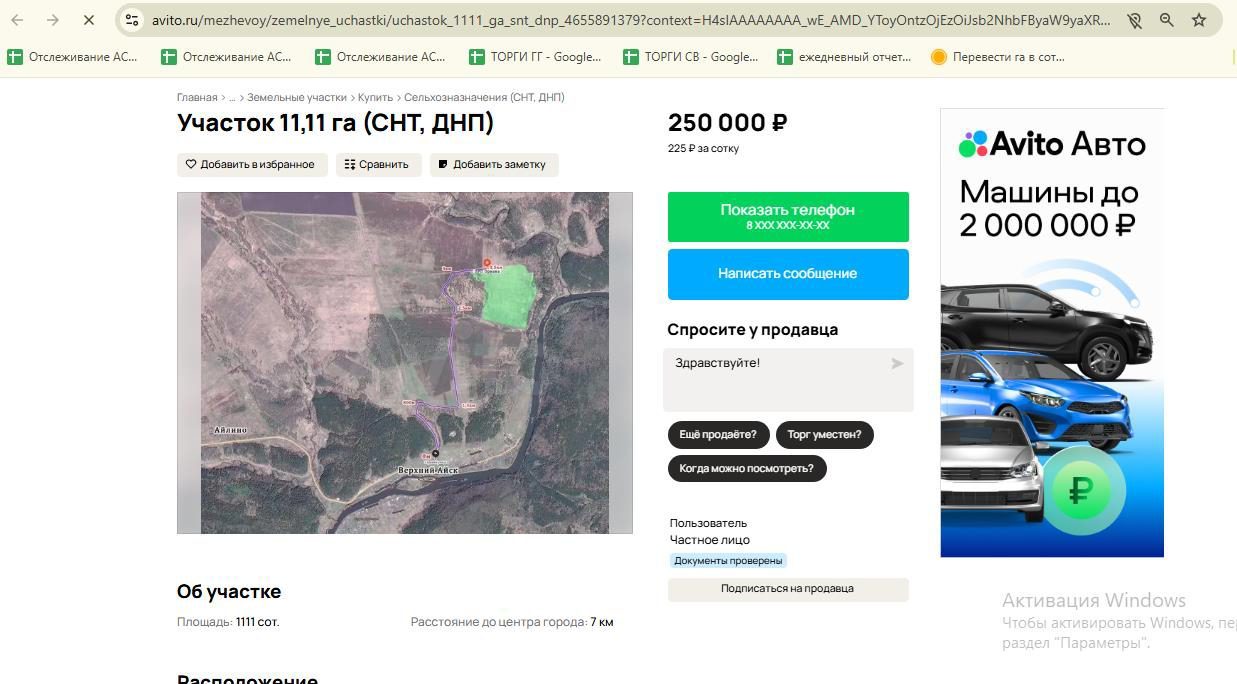Open Земельные участки breadcrumb category

click(297, 97)
